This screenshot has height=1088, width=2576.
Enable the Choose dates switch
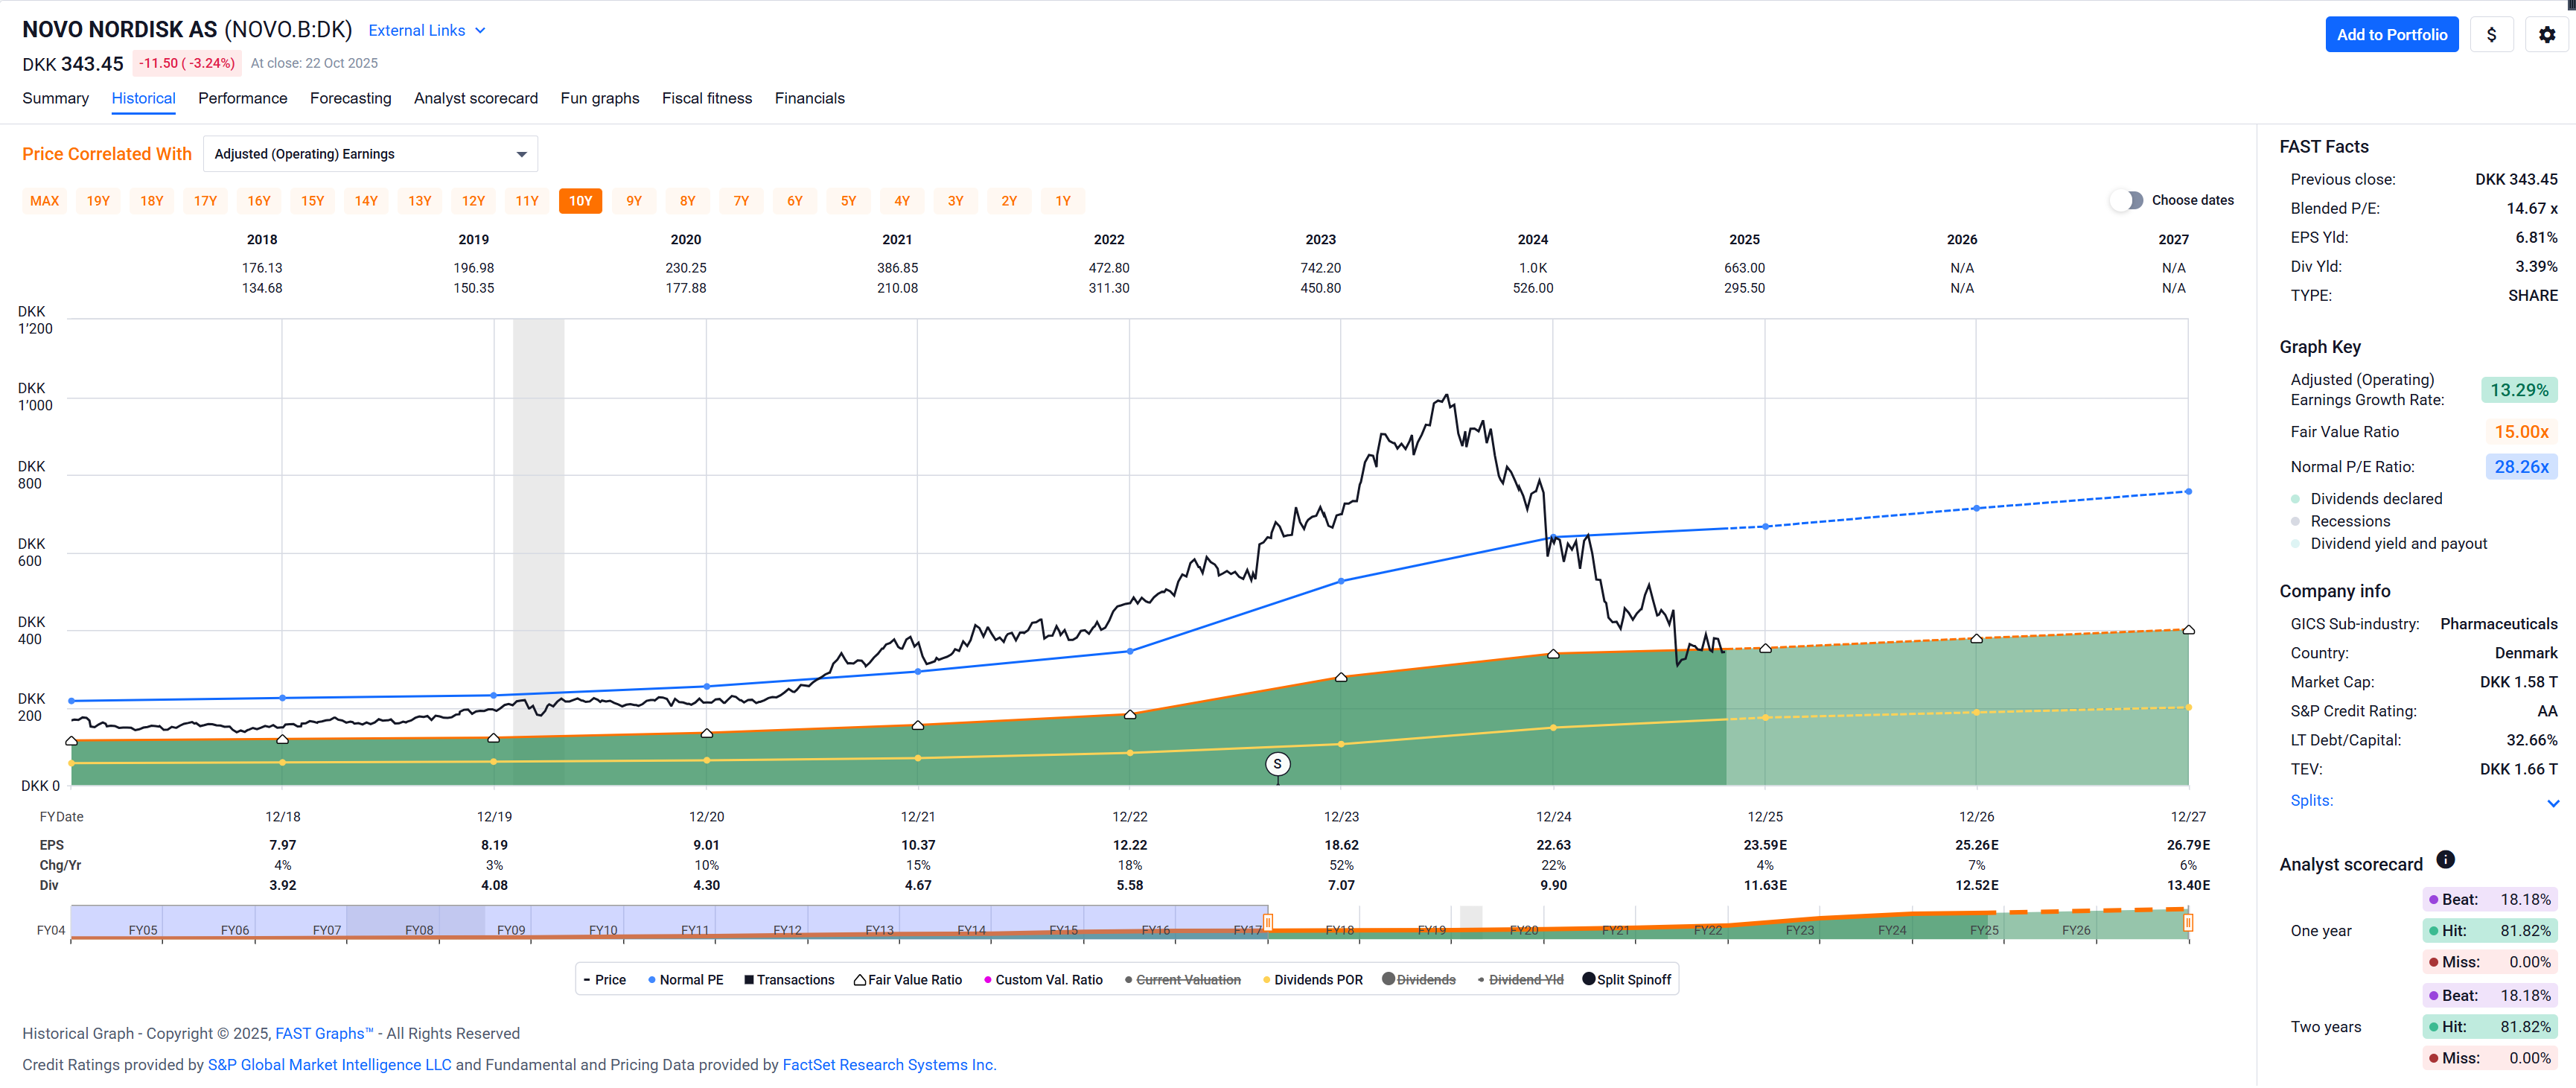[x=2126, y=201]
